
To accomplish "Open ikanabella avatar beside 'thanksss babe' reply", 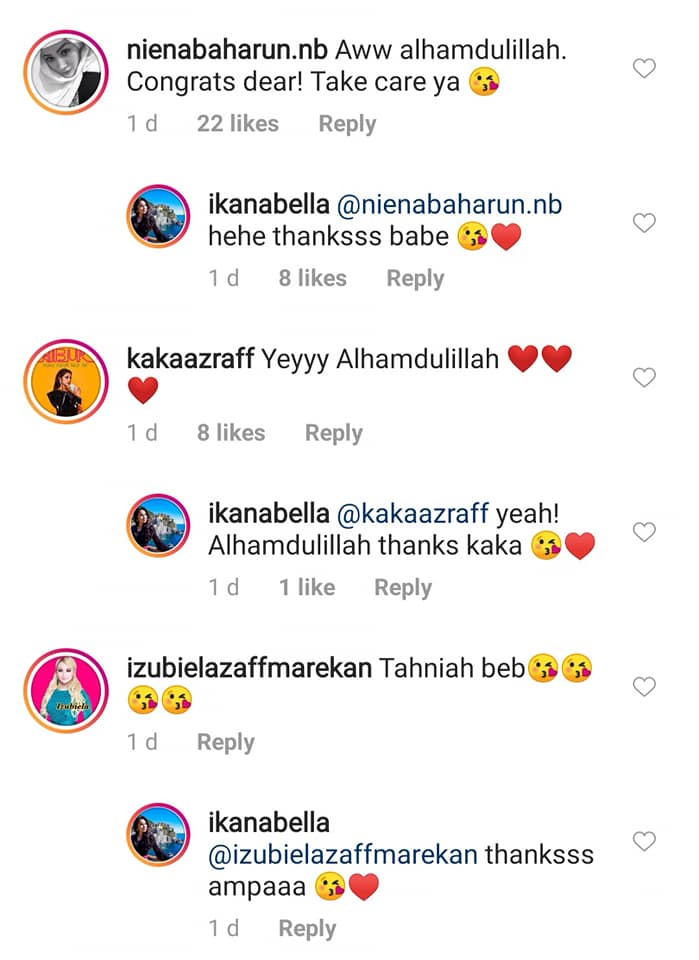I will (x=159, y=216).
